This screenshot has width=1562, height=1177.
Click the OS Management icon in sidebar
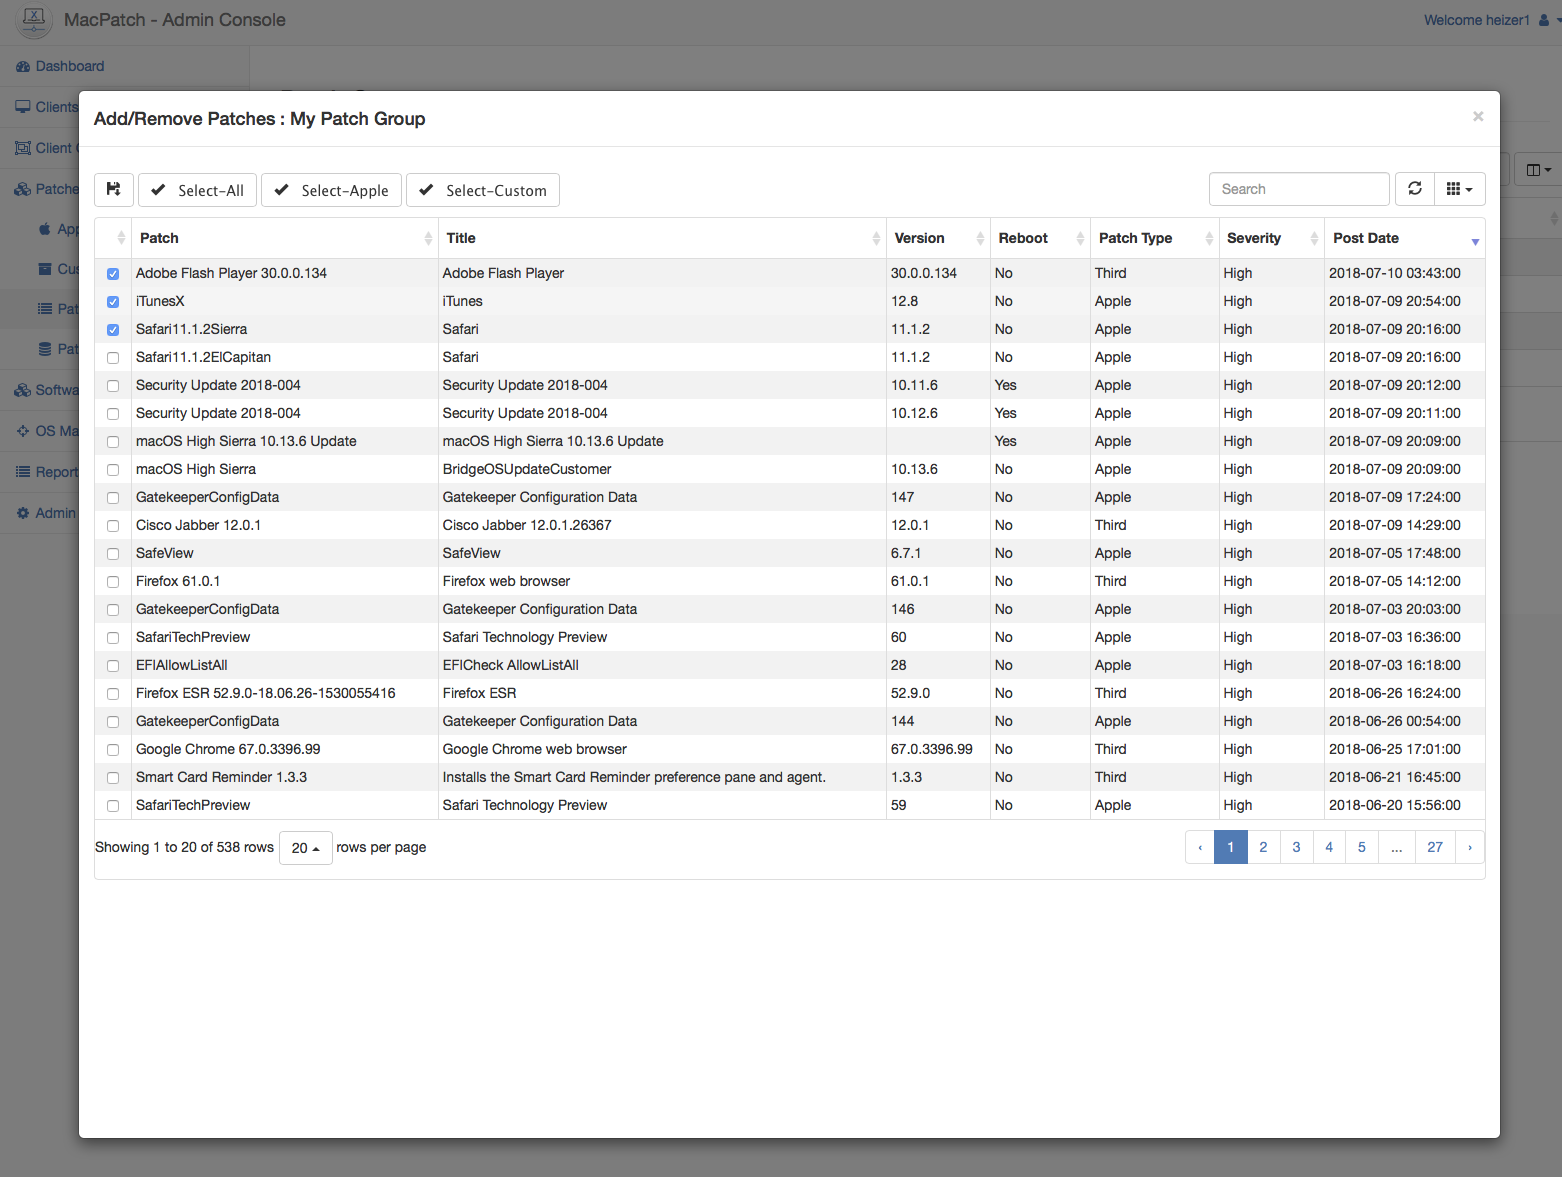pos(23,431)
